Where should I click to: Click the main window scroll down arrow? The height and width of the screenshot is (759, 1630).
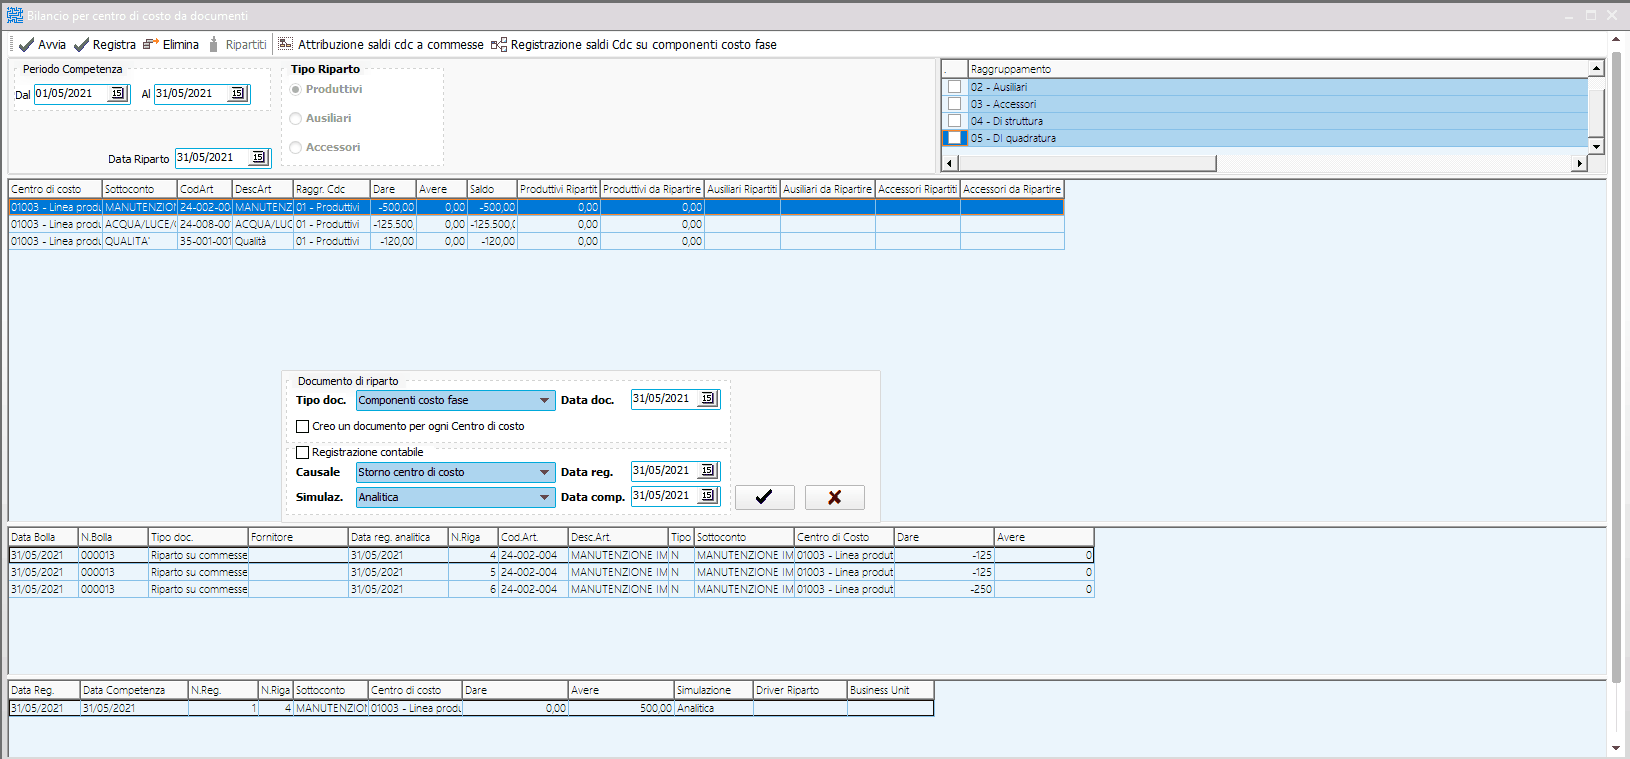[x=1616, y=747]
